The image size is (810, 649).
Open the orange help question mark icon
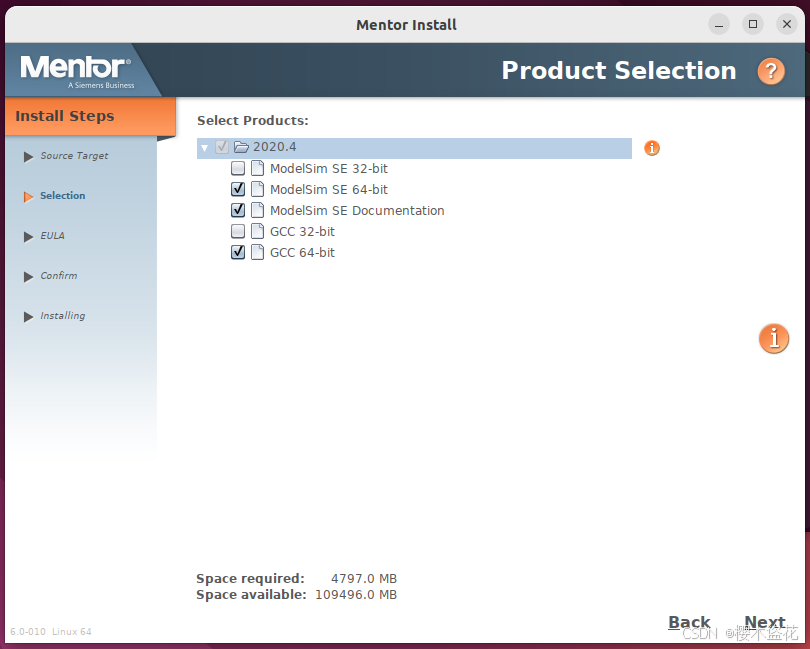(771, 71)
